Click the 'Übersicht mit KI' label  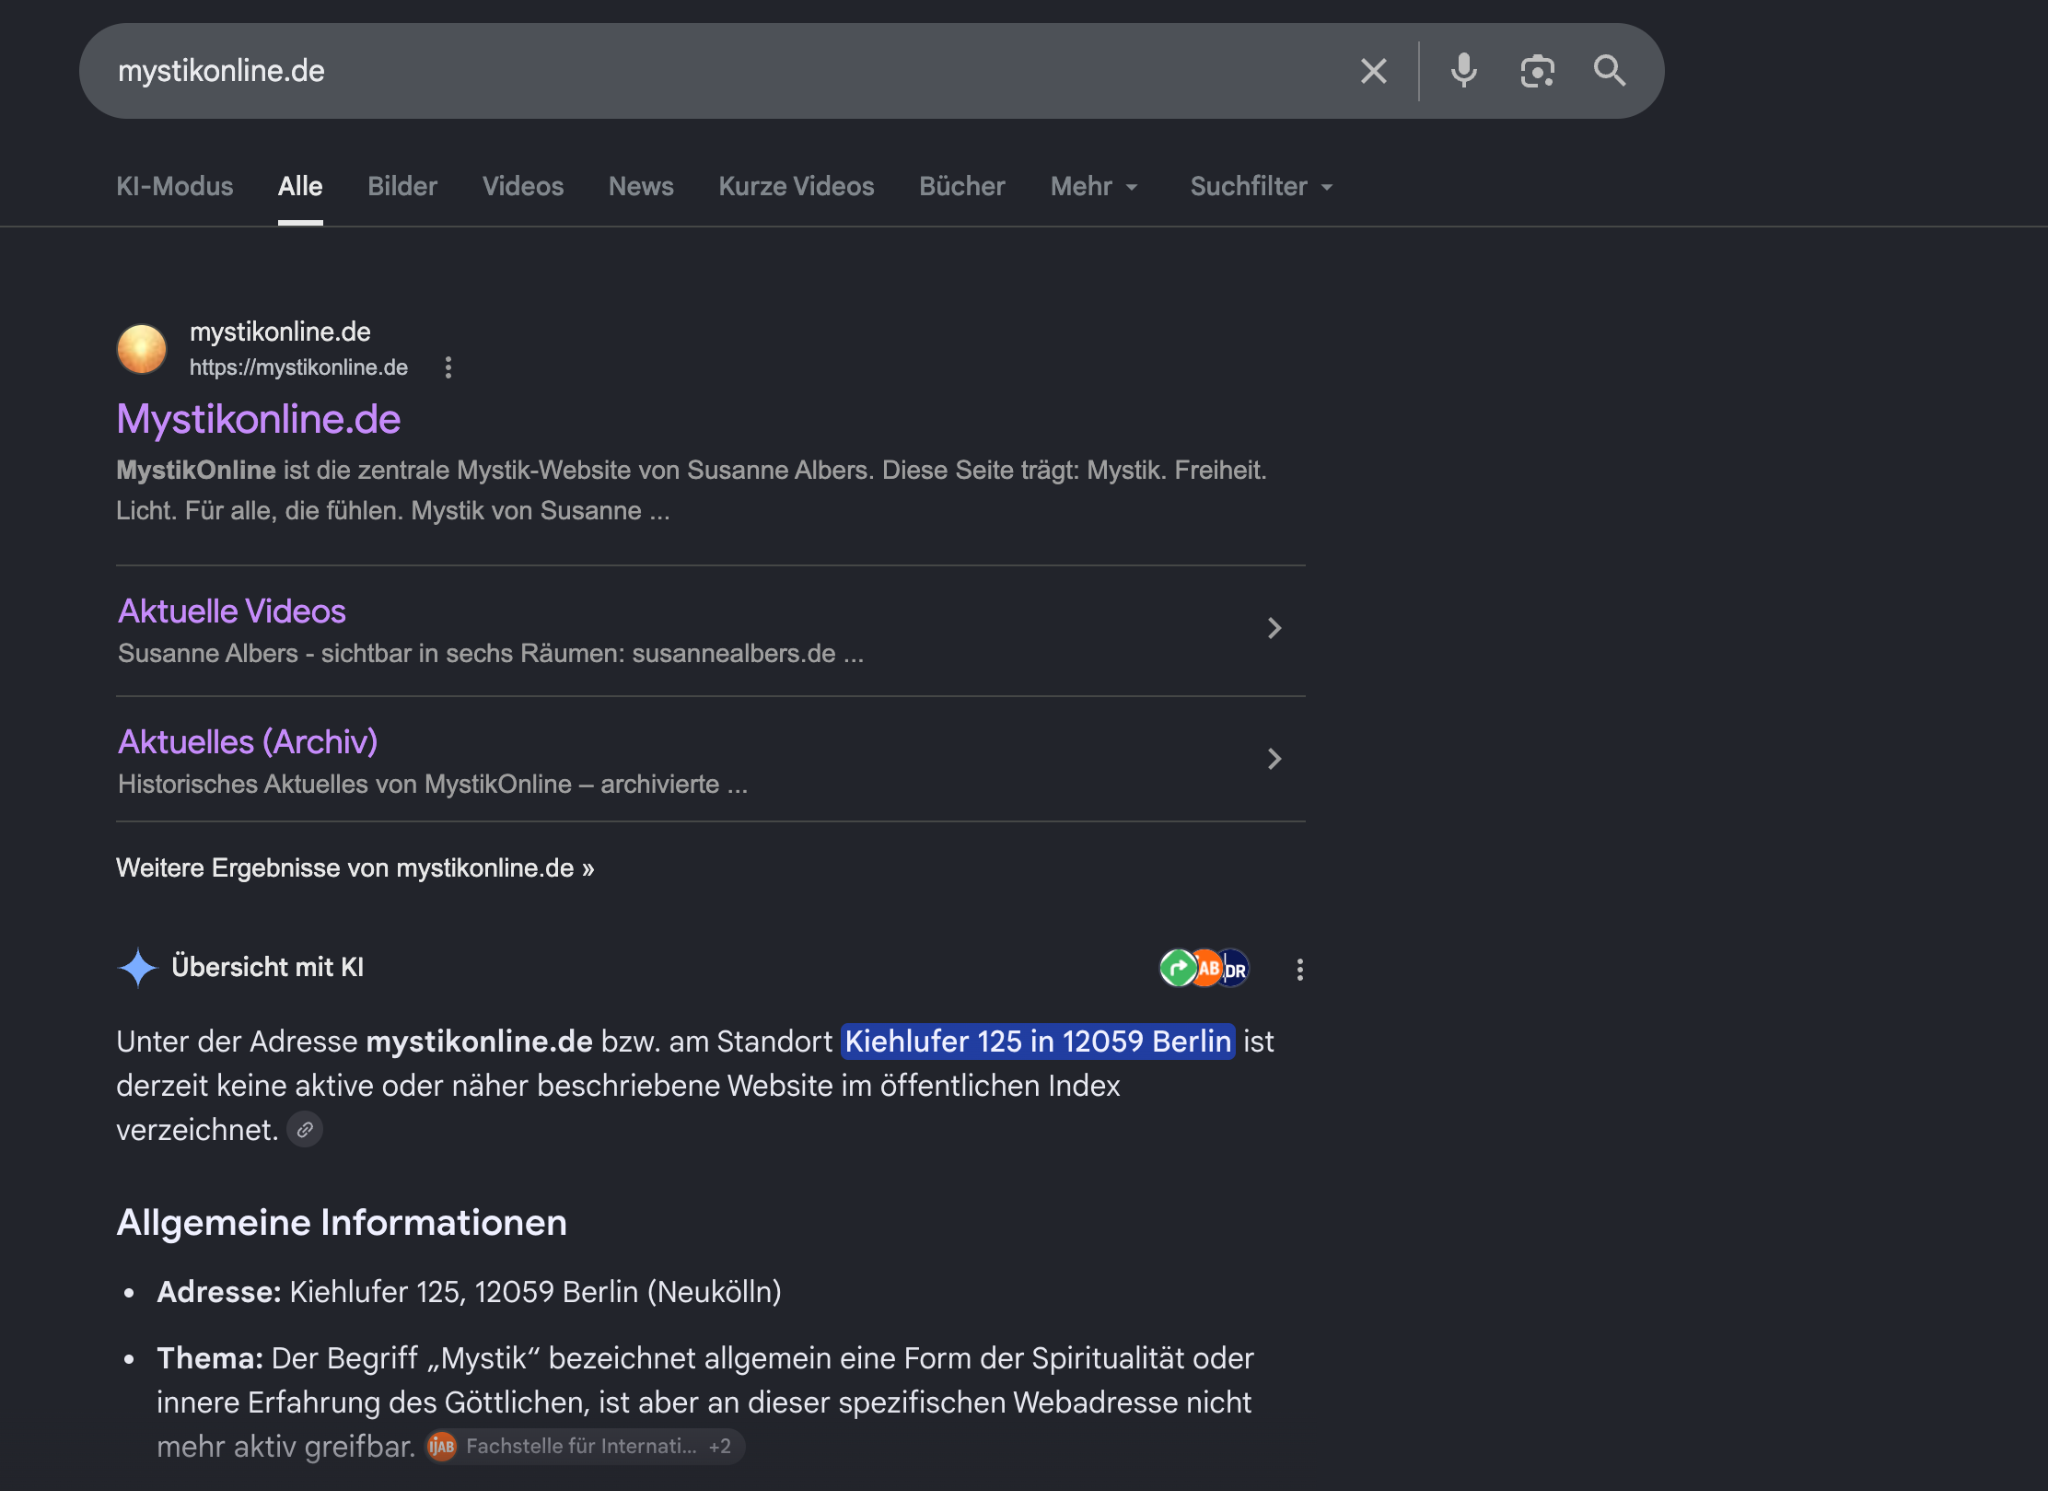tap(268, 967)
